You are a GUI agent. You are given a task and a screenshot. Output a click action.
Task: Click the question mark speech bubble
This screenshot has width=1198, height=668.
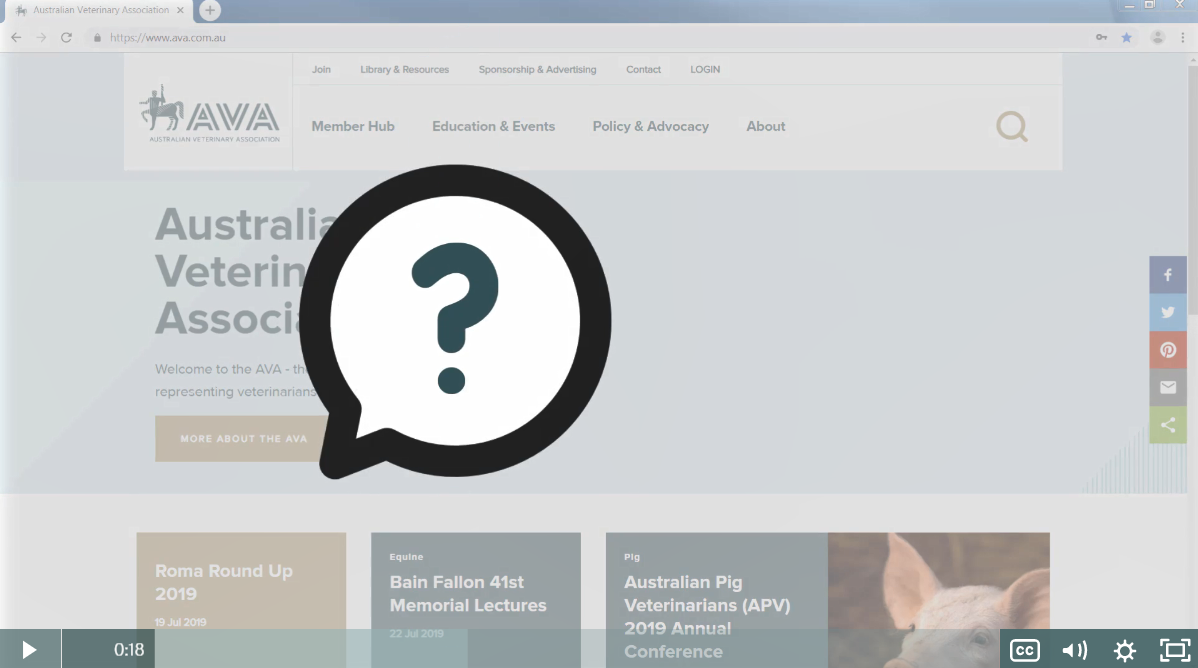[455, 321]
